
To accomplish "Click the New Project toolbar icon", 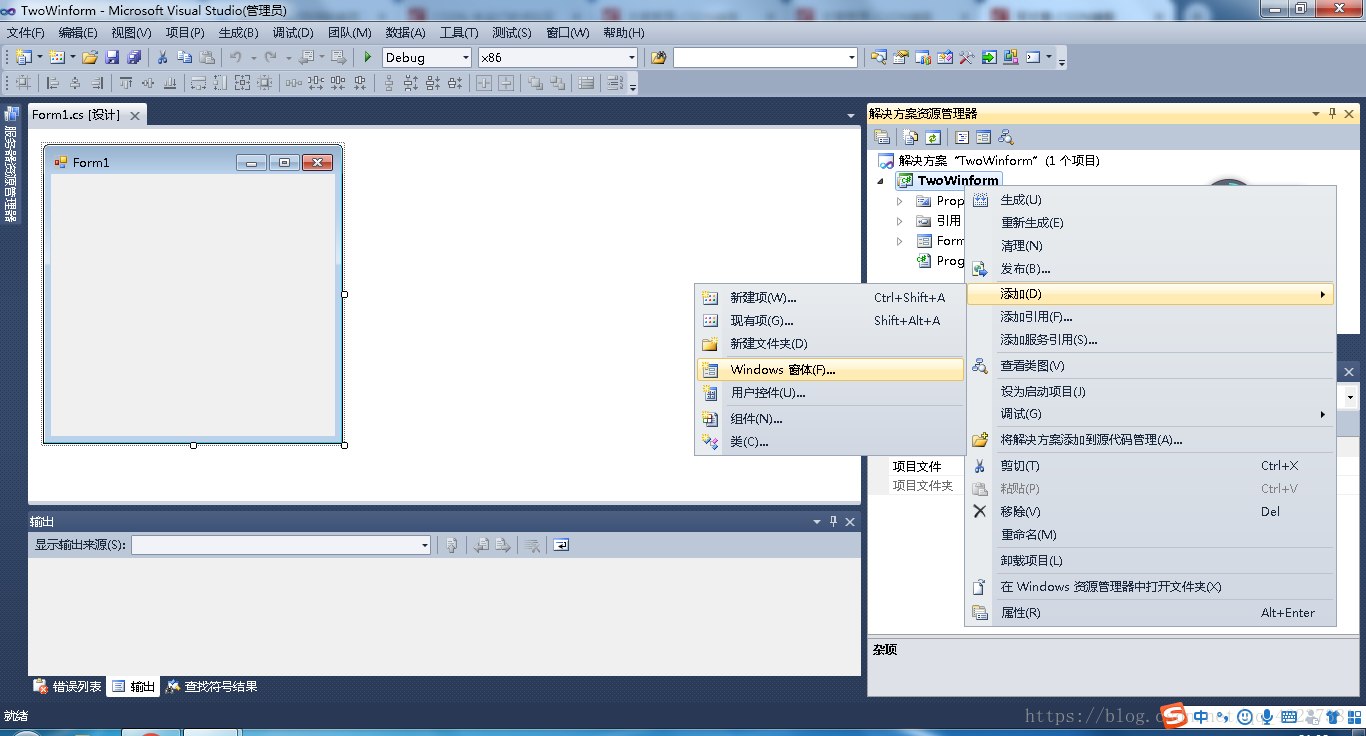I will 24,57.
